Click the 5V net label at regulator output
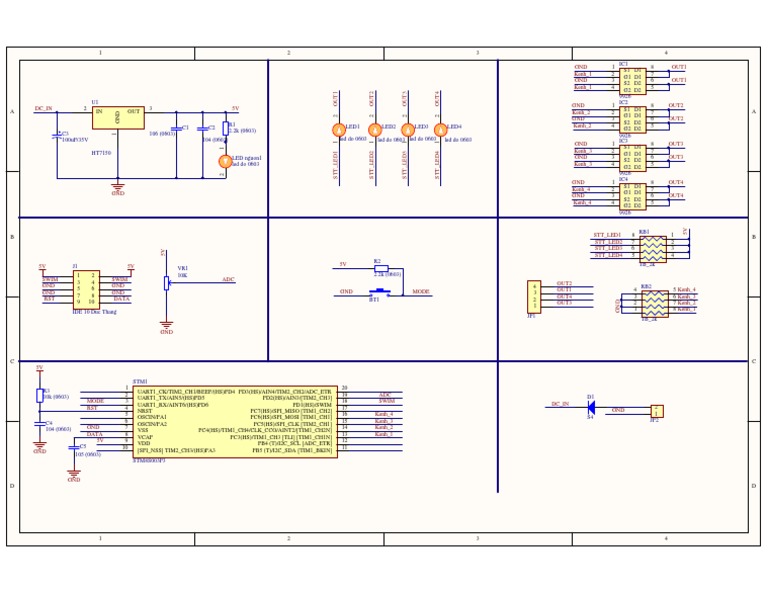This screenshot has width=768, height=594. tap(236, 108)
